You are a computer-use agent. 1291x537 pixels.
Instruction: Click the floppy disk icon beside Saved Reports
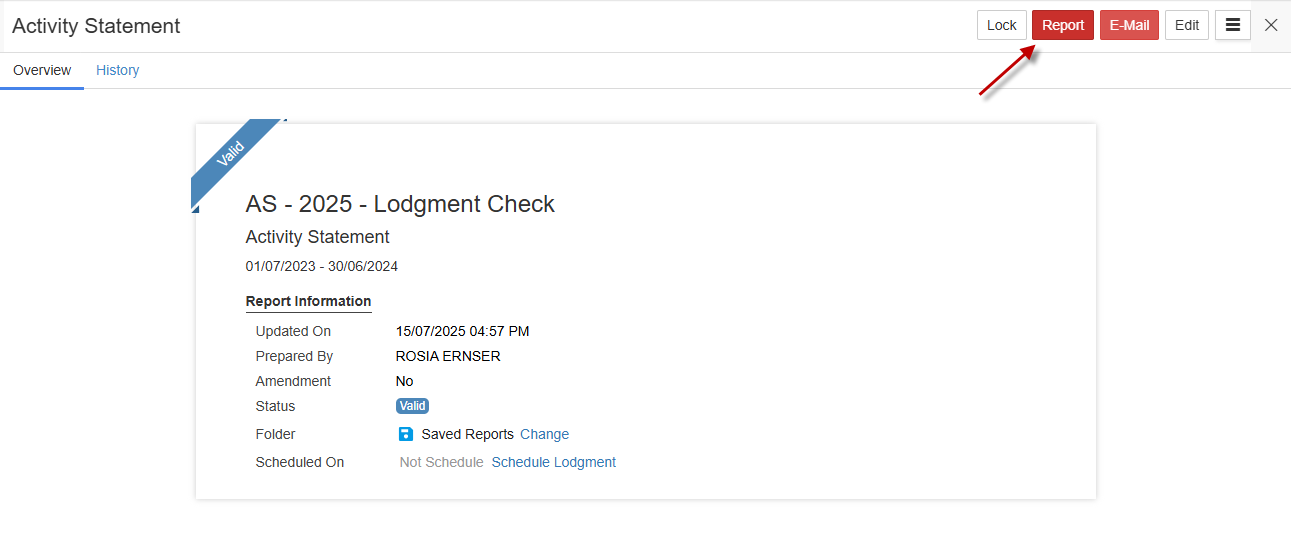[x=405, y=434]
